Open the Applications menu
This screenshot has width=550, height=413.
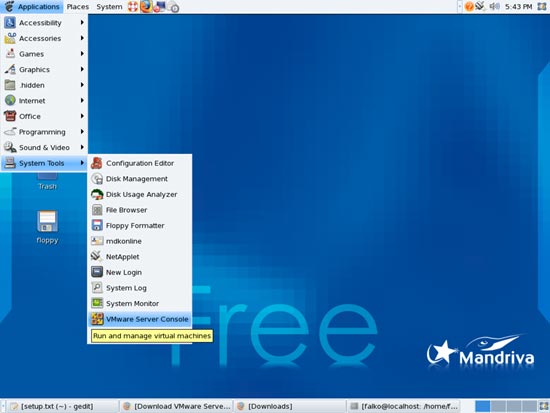click(x=32, y=7)
